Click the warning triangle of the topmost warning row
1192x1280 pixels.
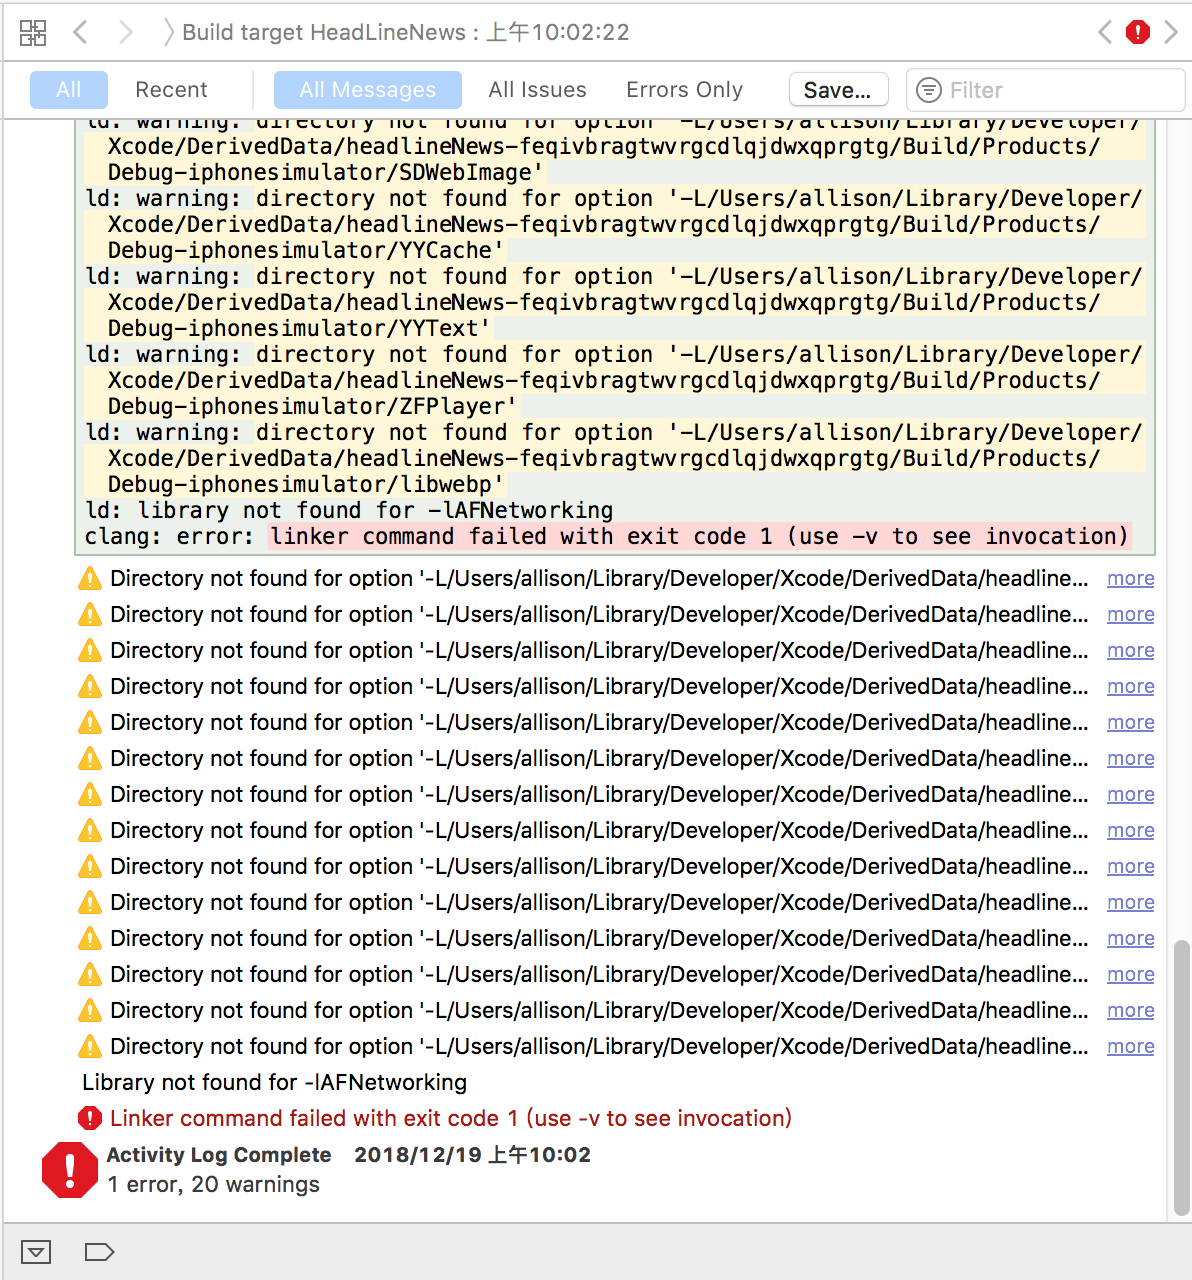[90, 579]
